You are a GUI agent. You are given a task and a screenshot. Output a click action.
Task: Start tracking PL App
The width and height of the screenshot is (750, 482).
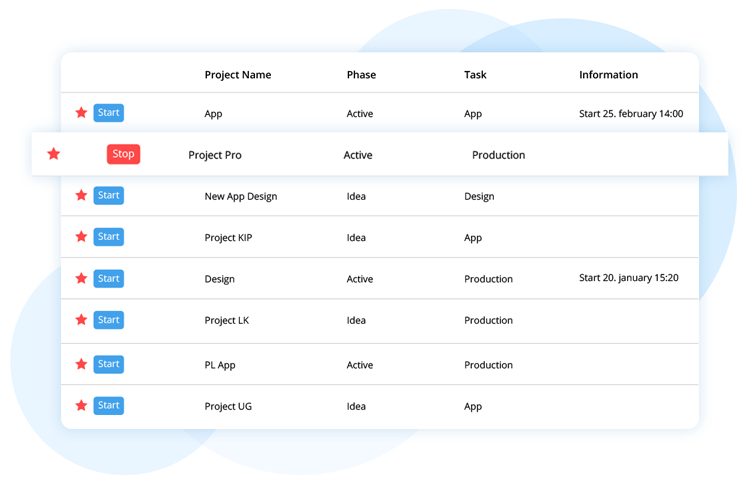click(109, 364)
